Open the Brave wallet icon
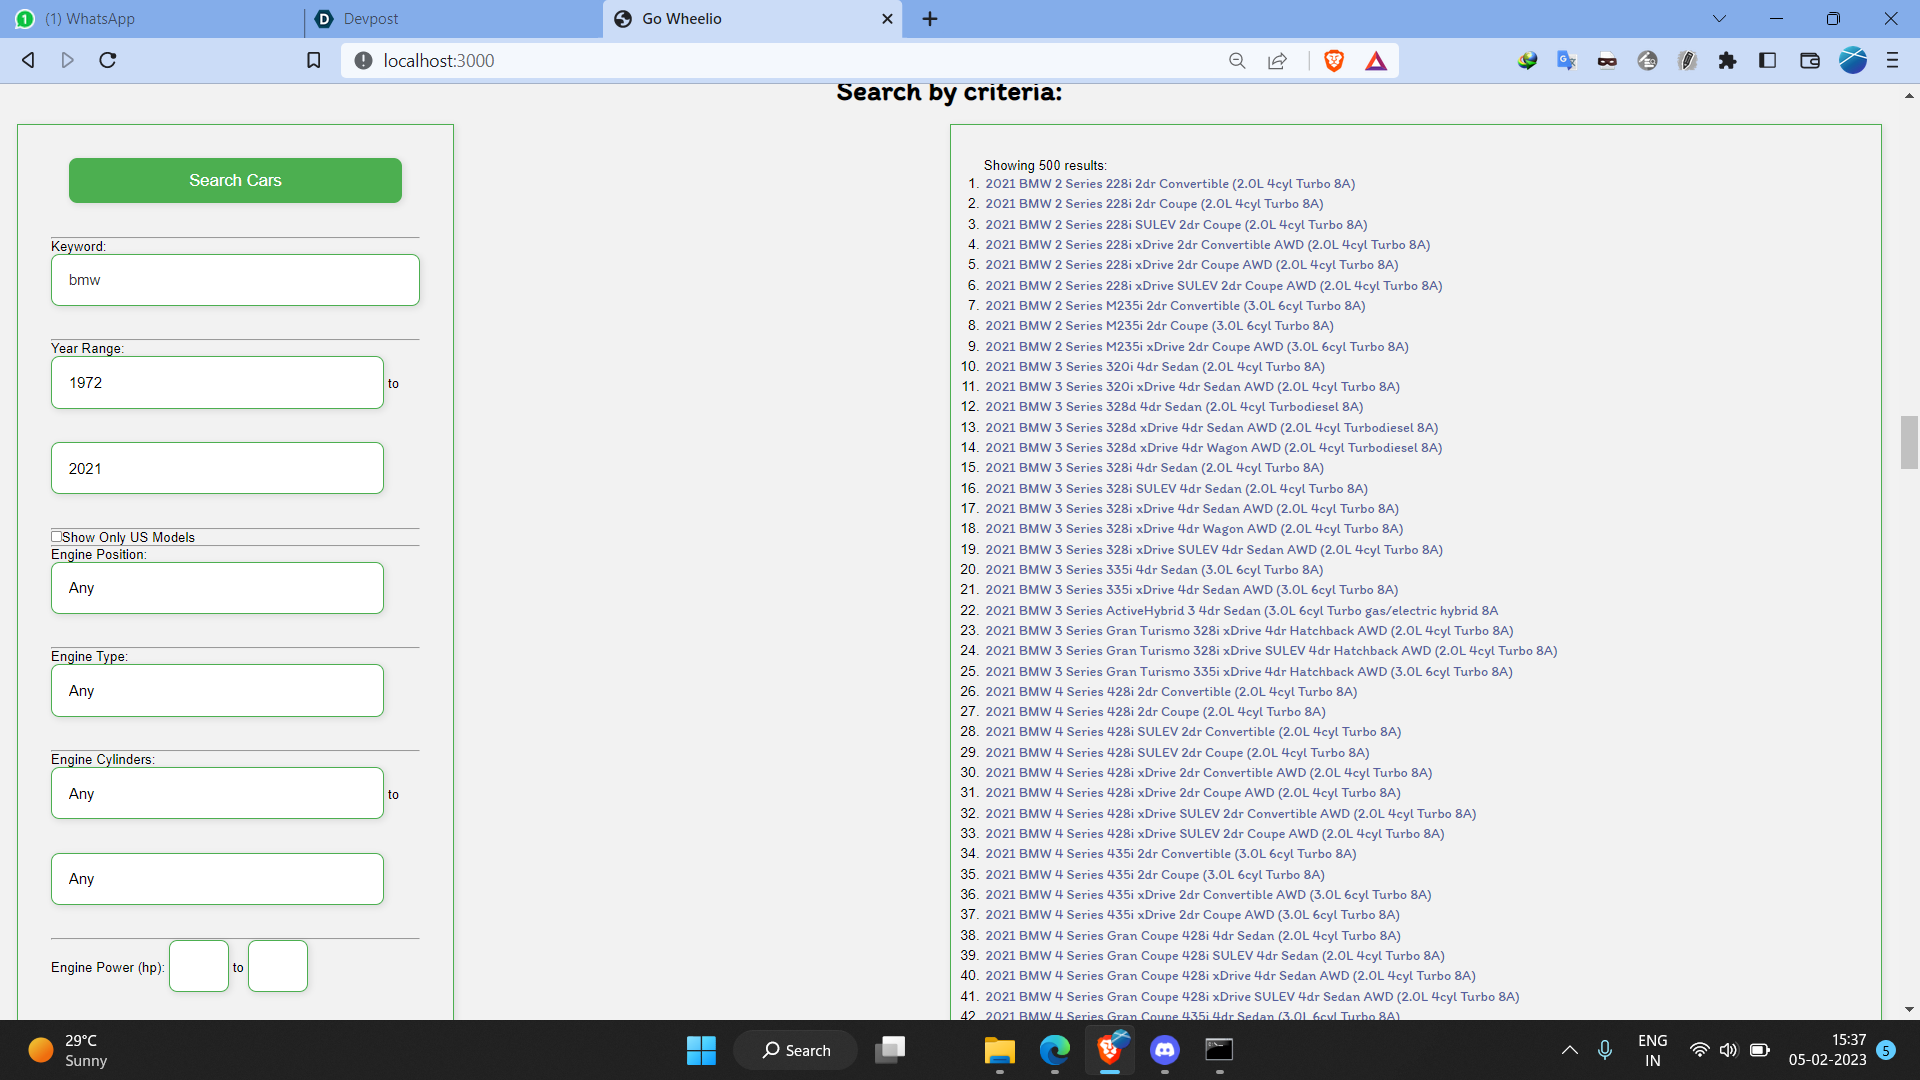This screenshot has width=1920, height=1080. (1809, 61)
